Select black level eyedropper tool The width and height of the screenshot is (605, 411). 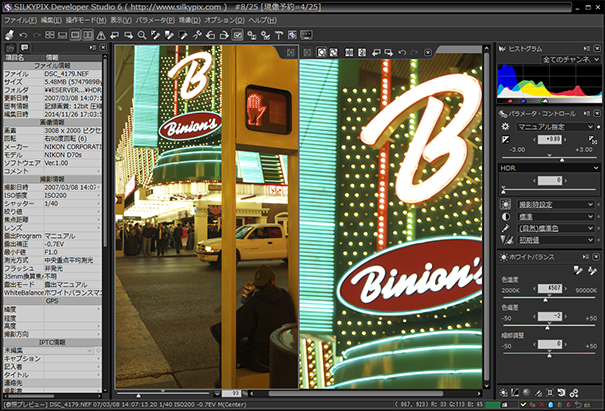[x=183, y=36]
